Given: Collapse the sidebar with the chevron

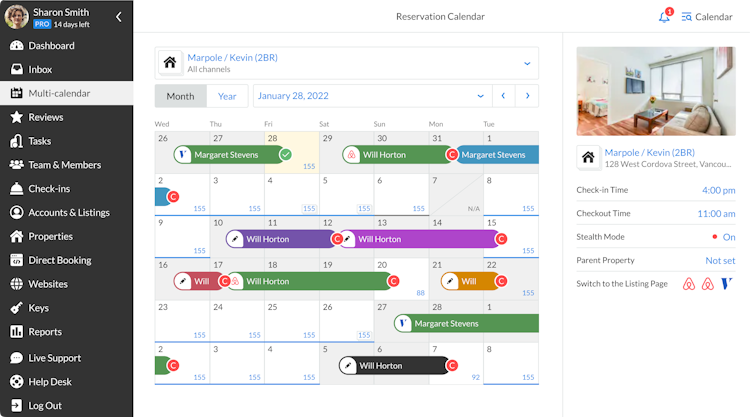Looking at the screenshot, I should point(119,17).
